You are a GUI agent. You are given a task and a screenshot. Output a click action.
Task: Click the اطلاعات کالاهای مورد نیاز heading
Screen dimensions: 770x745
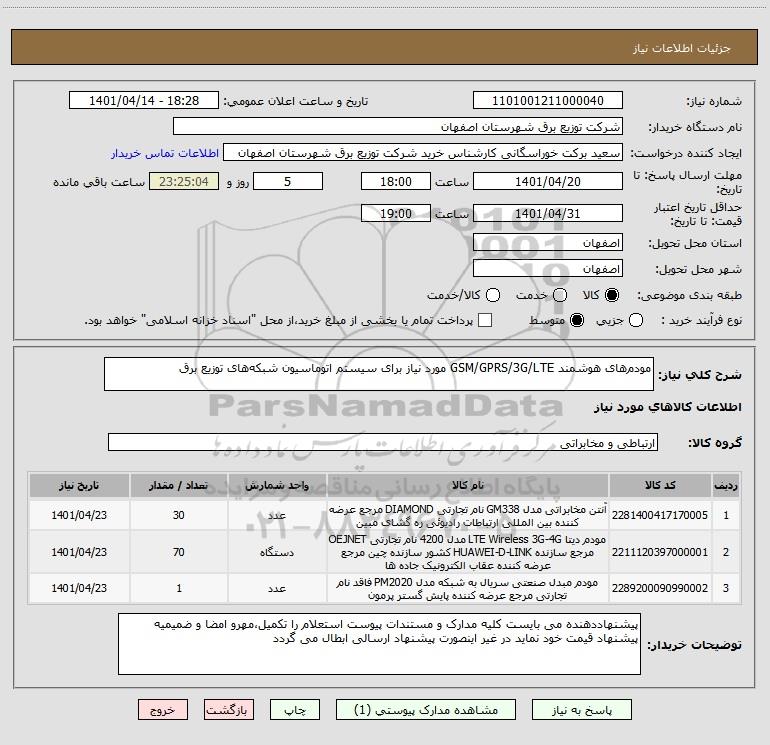(x=667, y=407)
